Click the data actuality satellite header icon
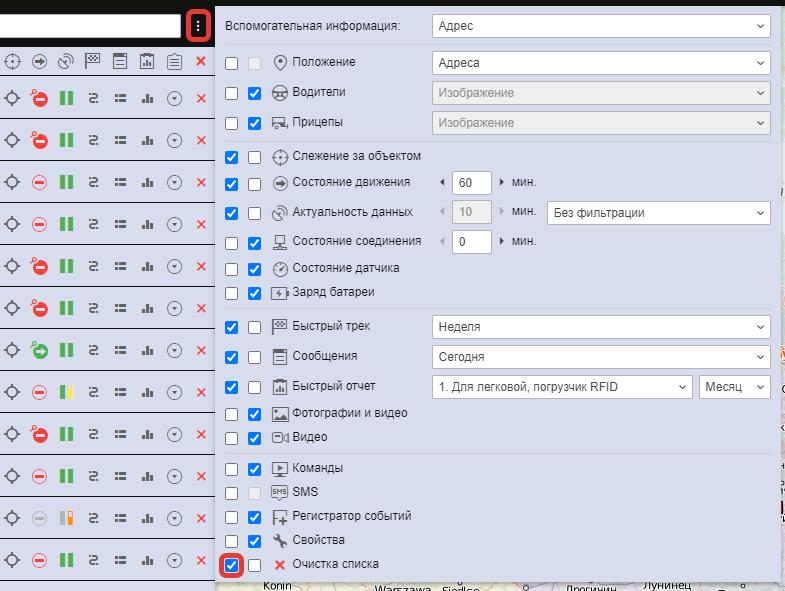785x591 pixels. click(66, 62)
